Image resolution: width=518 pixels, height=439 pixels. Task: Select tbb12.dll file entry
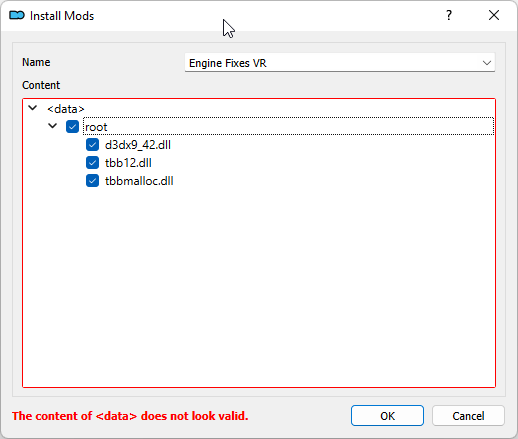pyautogui.click(x=128, y=163)
